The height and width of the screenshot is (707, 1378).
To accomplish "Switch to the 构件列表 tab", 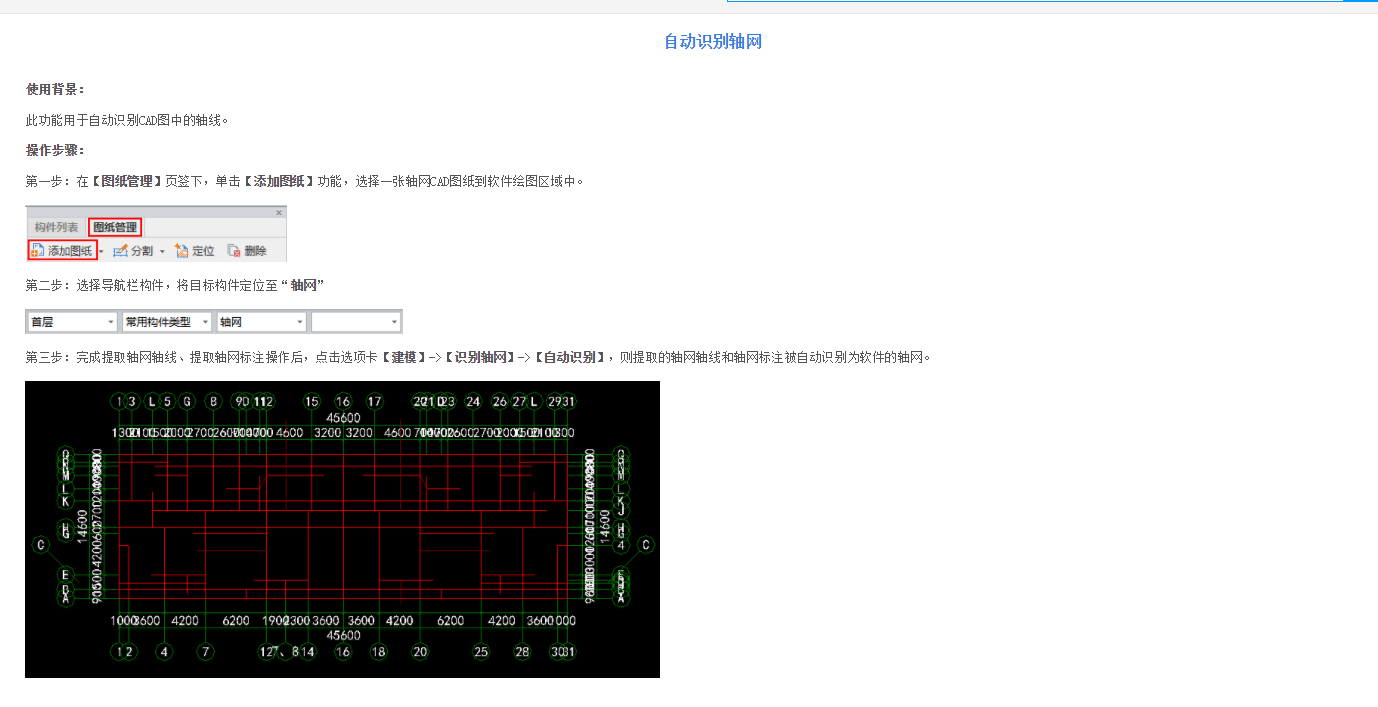I will (x=56, y=228).
